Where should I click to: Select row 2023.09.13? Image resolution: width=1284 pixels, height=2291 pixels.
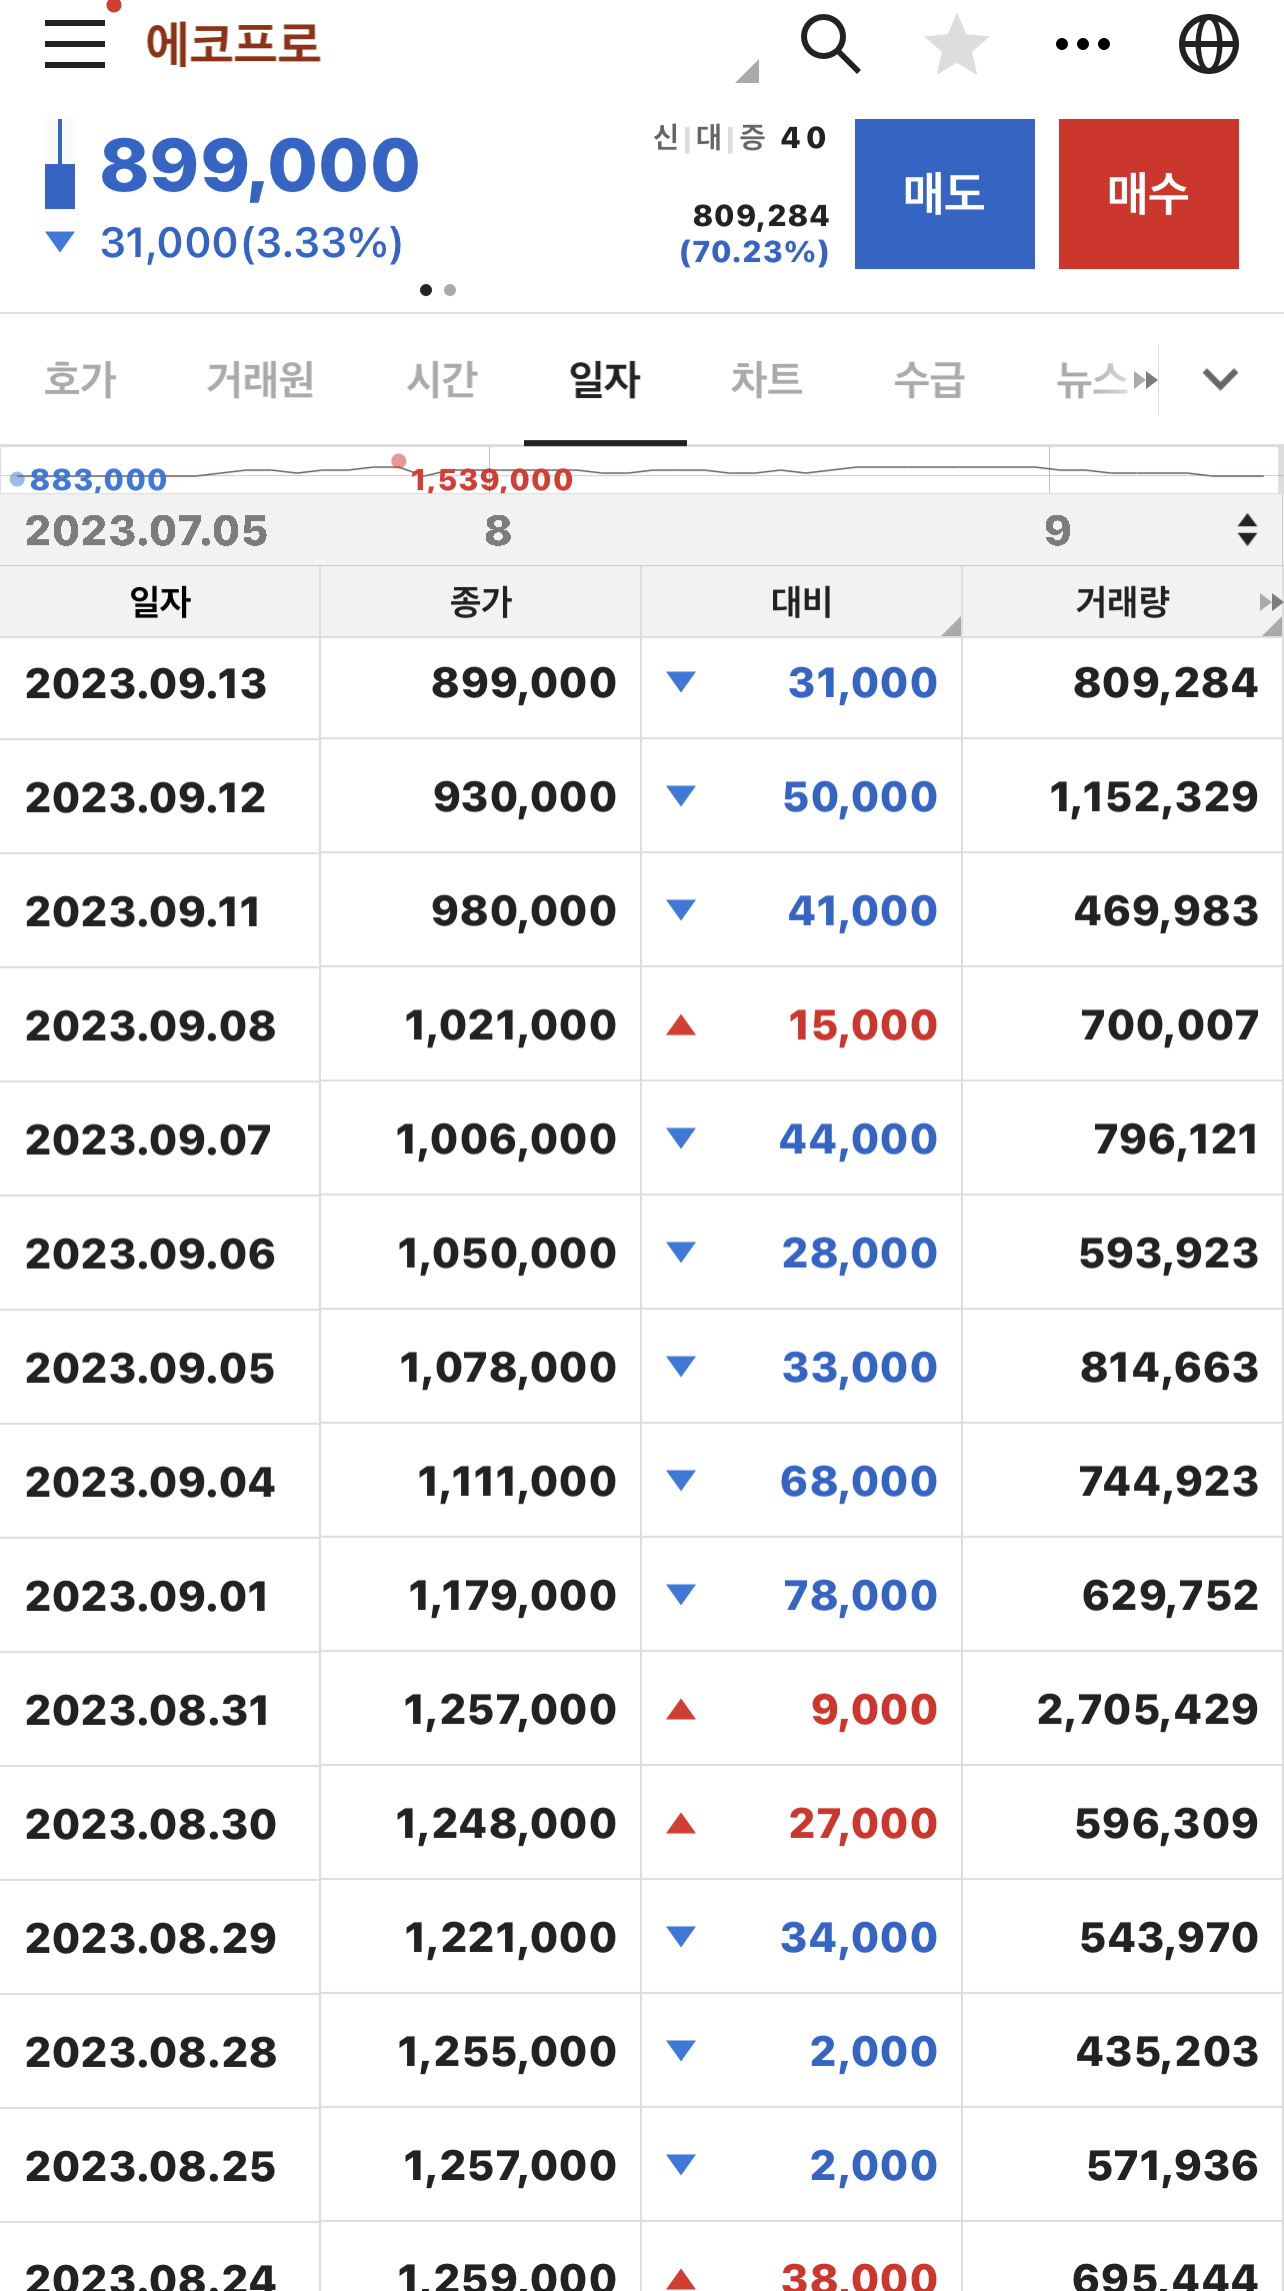642,684
